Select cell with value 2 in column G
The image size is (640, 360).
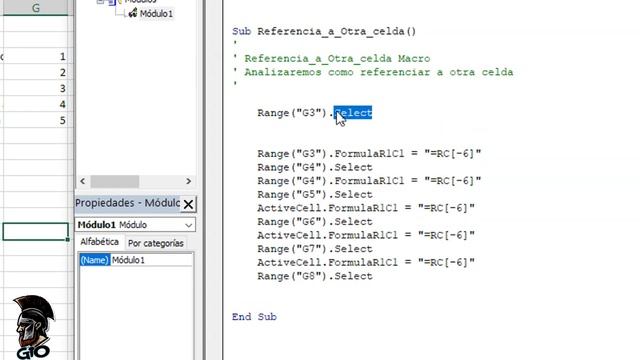(x=36, y=72)
